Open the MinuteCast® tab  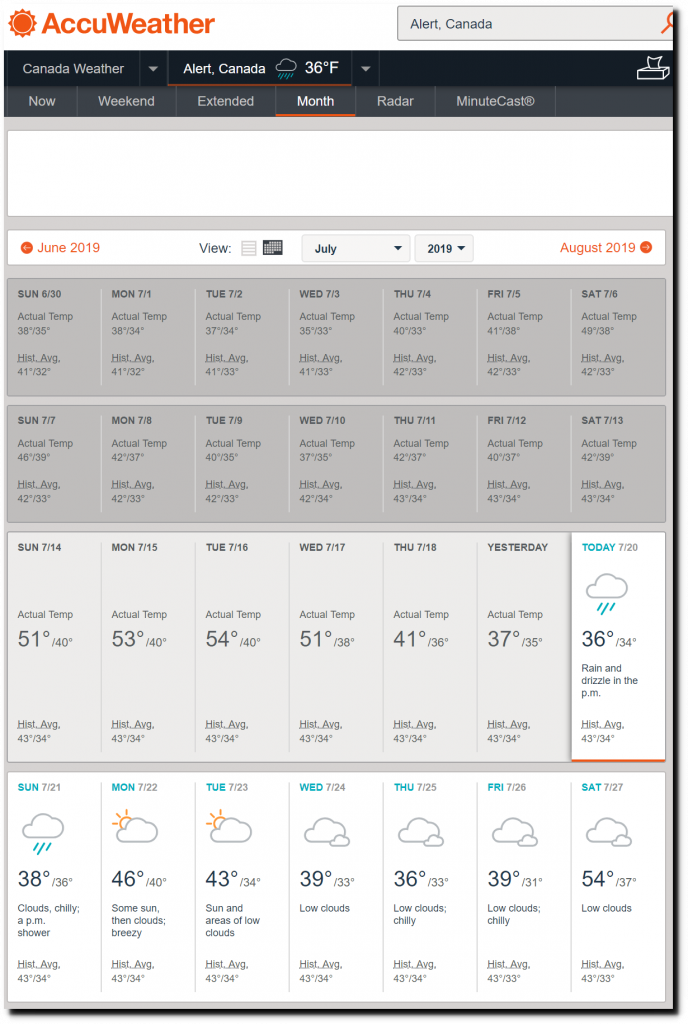[x=495, y=101]
